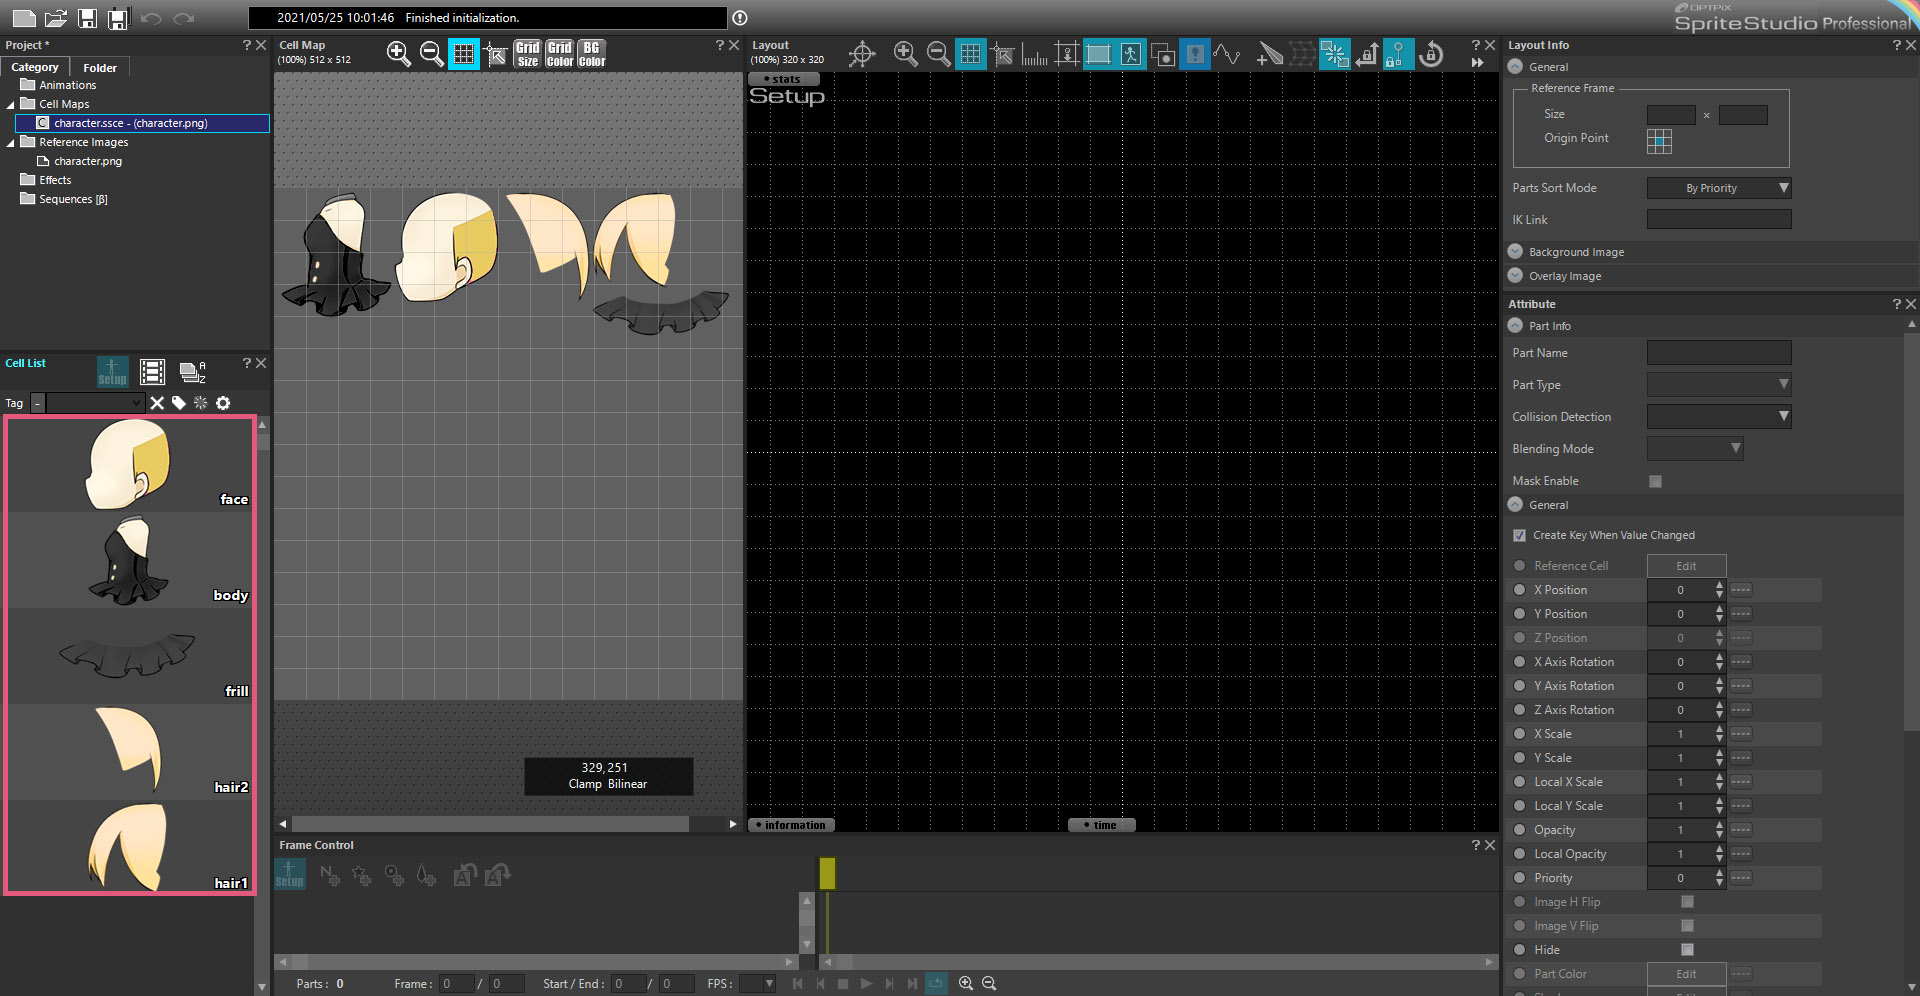Viewport: 1920px width, 996px height.
Task: Click the Grid Size icon in Cell Map
Action: pos(527,54)
